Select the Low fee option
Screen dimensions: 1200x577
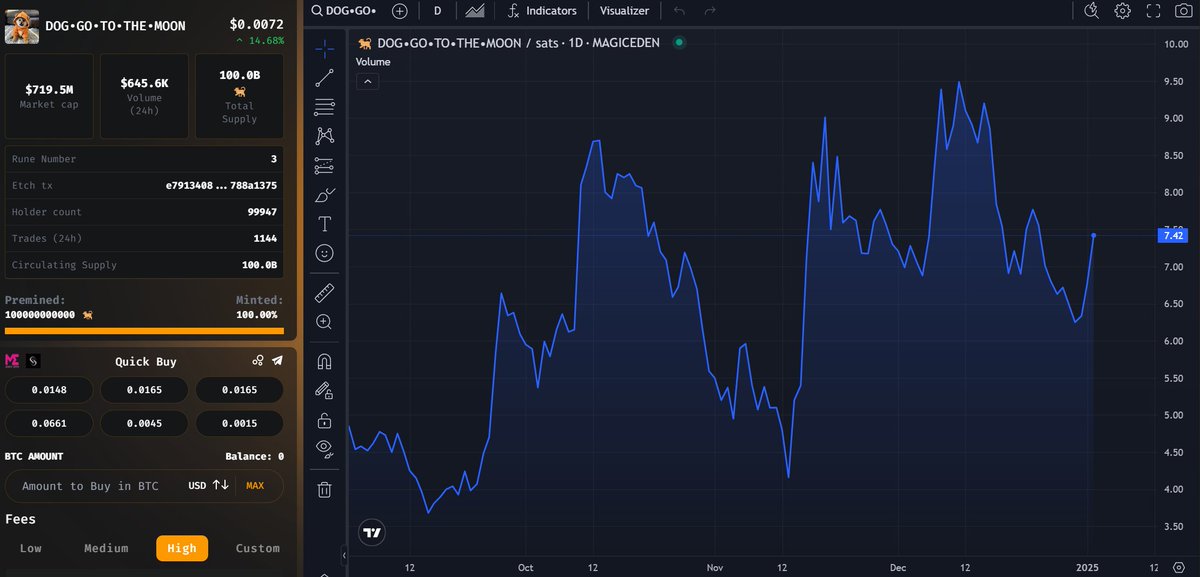[x=31, y=548]
